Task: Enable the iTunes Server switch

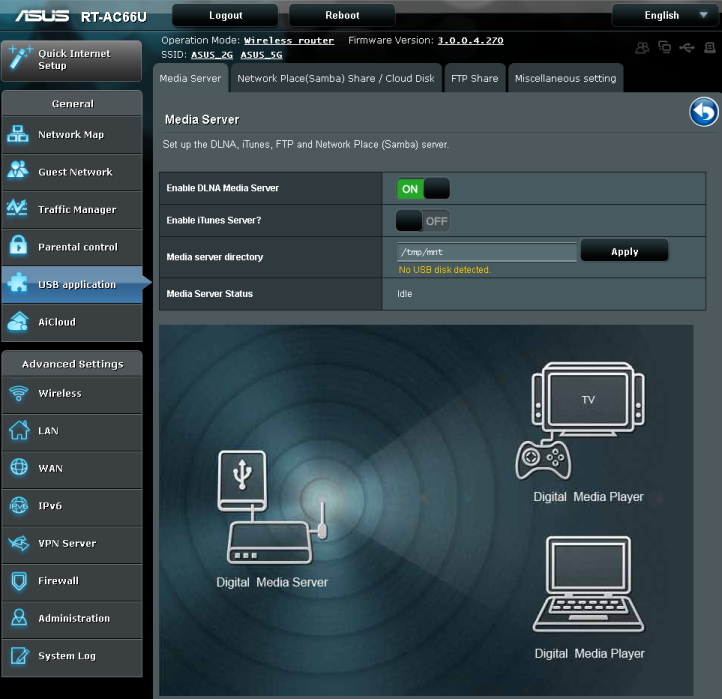Action: point(423,221)
